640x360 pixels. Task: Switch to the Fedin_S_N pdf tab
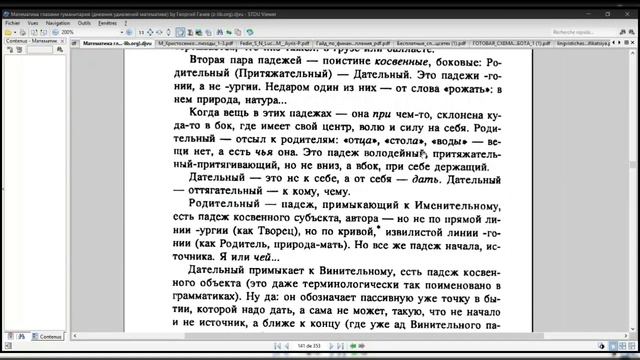pos(274,43)
